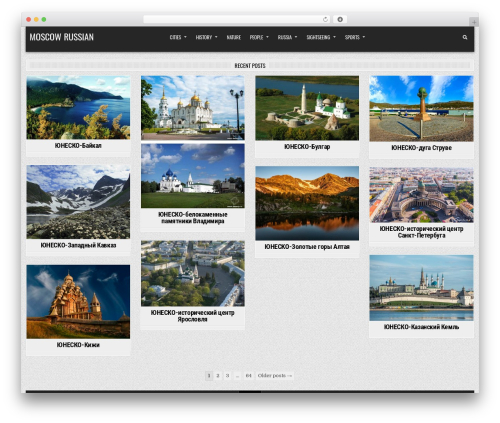Viewport: 500px width, 423px height.
Task: Select pagination page 1
Action: point(209,376)
